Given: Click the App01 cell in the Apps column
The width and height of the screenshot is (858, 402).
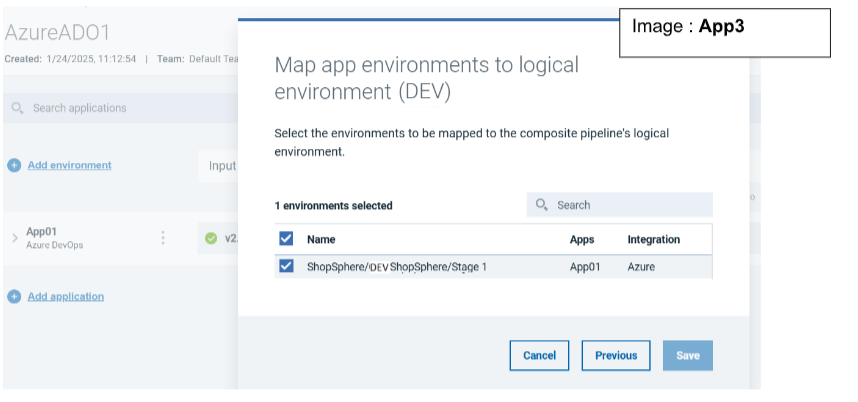Looking at the screenshot, I should click(585, 267).
